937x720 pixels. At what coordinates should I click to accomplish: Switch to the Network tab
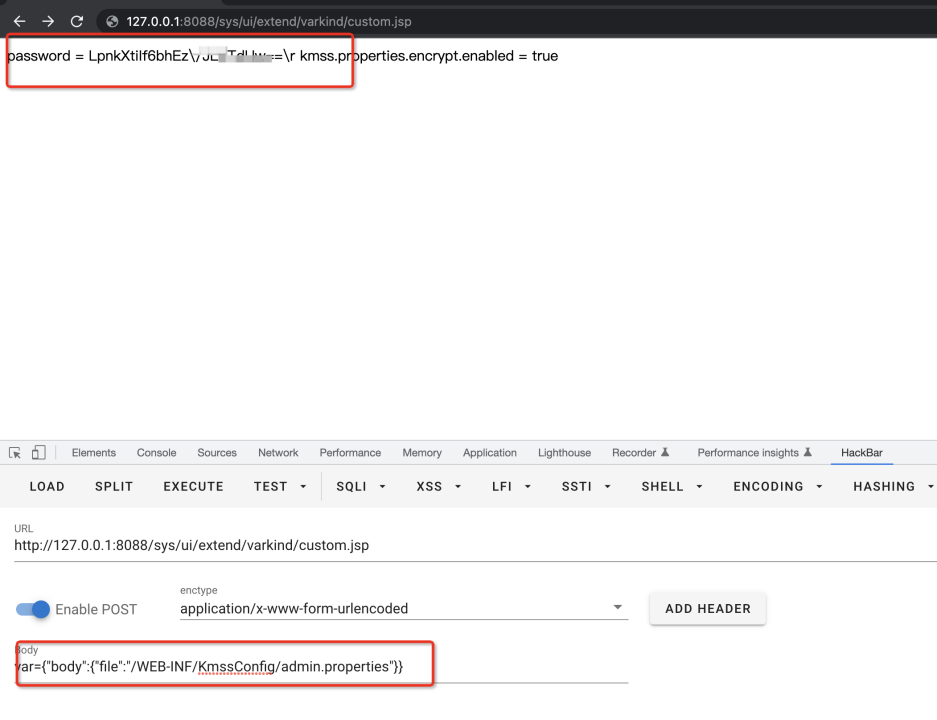click(x=278, y=453)
